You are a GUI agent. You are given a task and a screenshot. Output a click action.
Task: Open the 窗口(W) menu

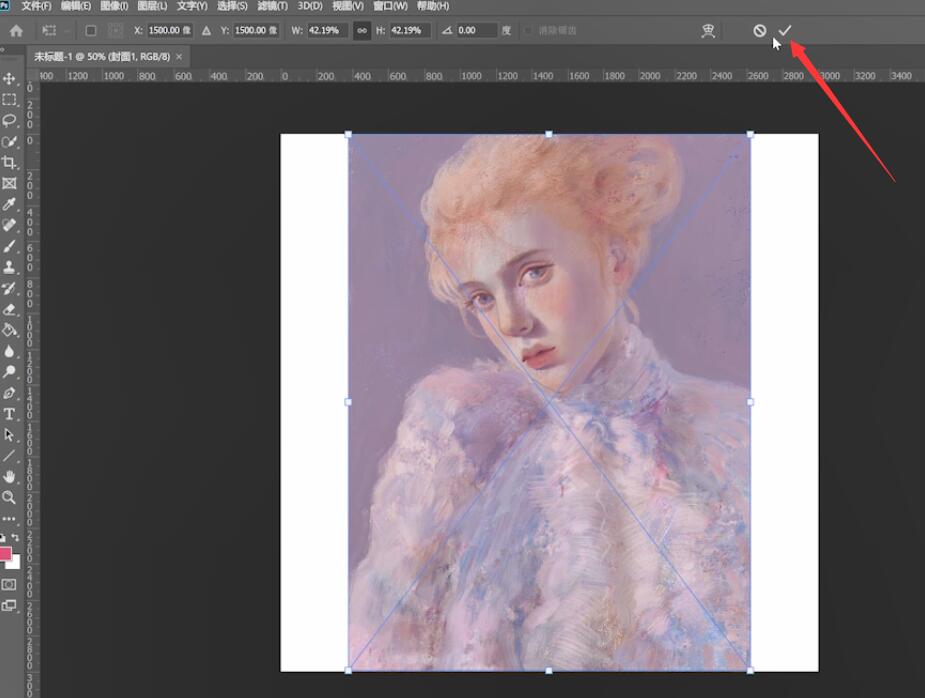[391, 6]
